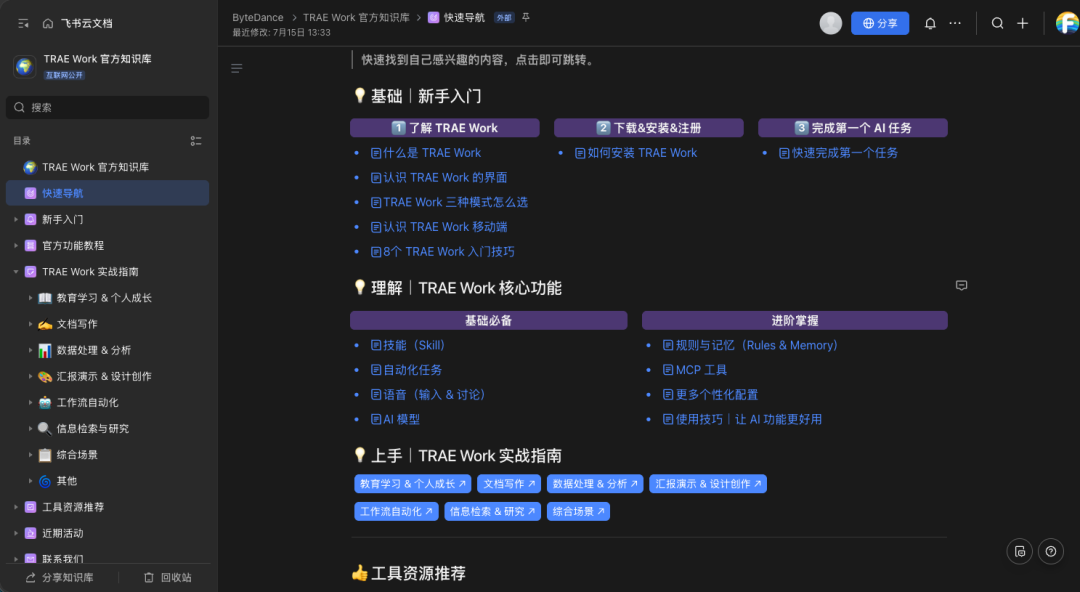Open the 快速完成第一个任务 link
The height and width of the screenshot is (592, 1080).
coord(838,153)
